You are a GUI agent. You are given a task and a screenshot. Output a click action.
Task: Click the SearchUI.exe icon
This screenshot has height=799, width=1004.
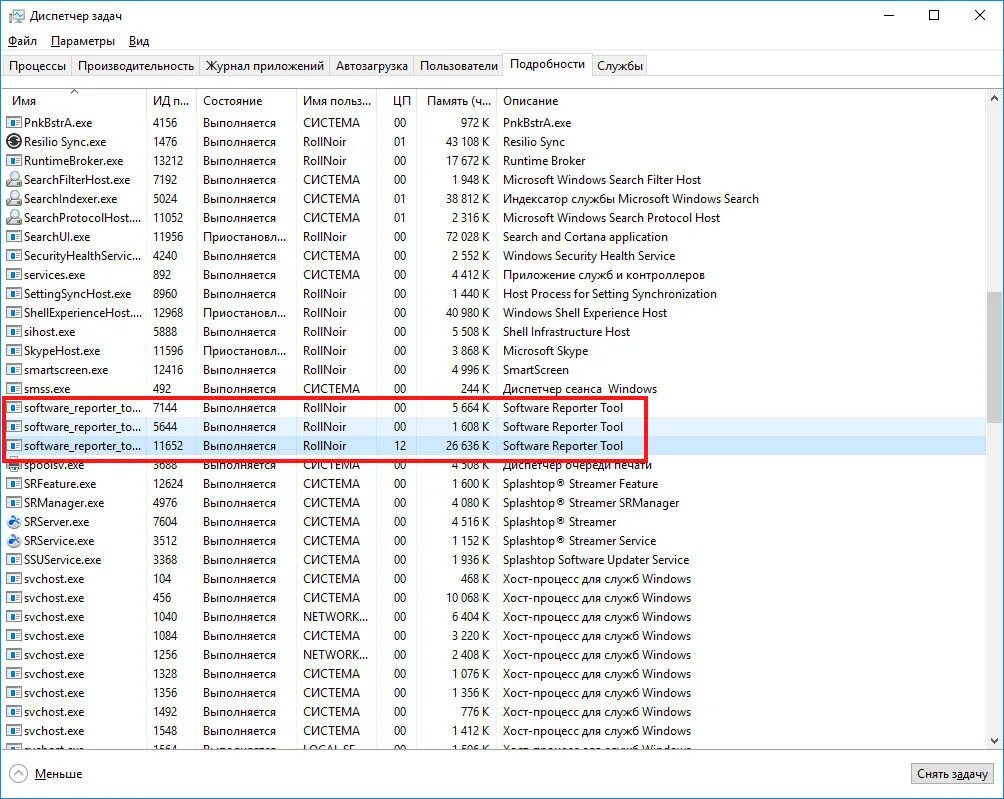point(13,237)
